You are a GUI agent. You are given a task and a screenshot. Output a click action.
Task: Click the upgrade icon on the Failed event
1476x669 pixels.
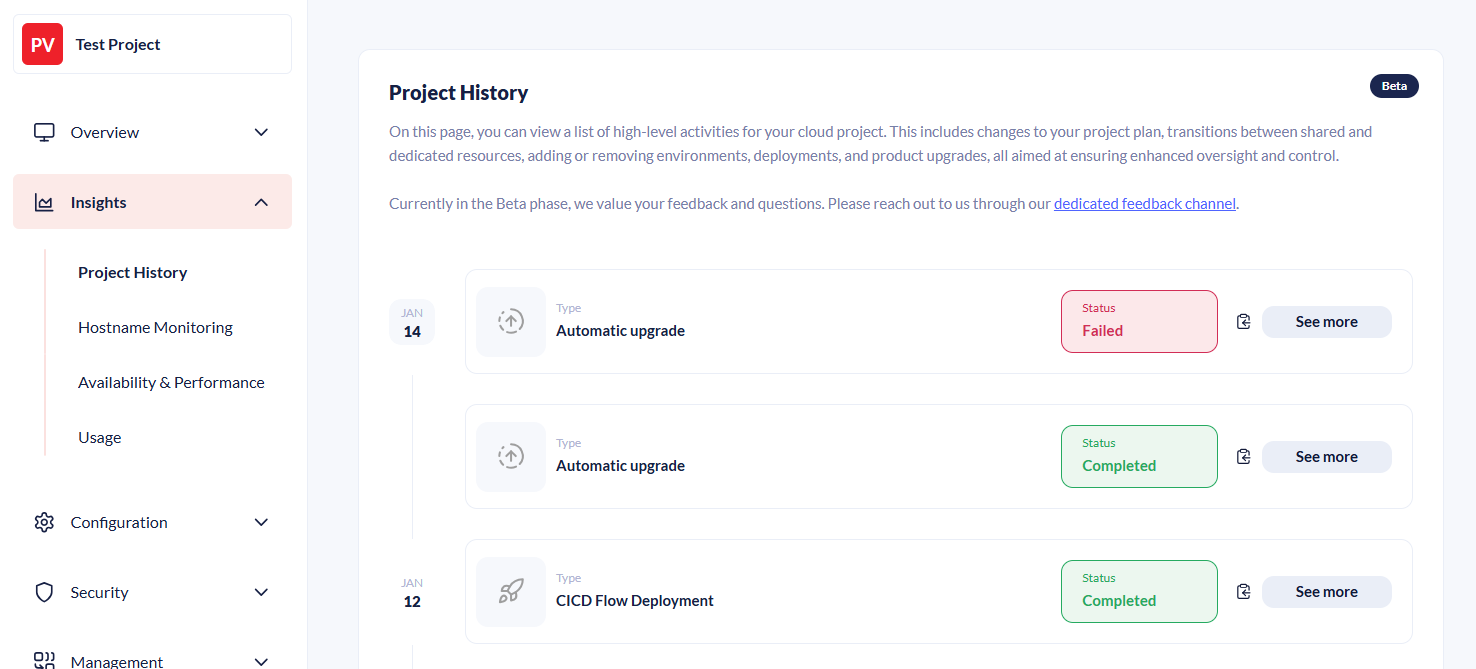[x=510, y=321]
